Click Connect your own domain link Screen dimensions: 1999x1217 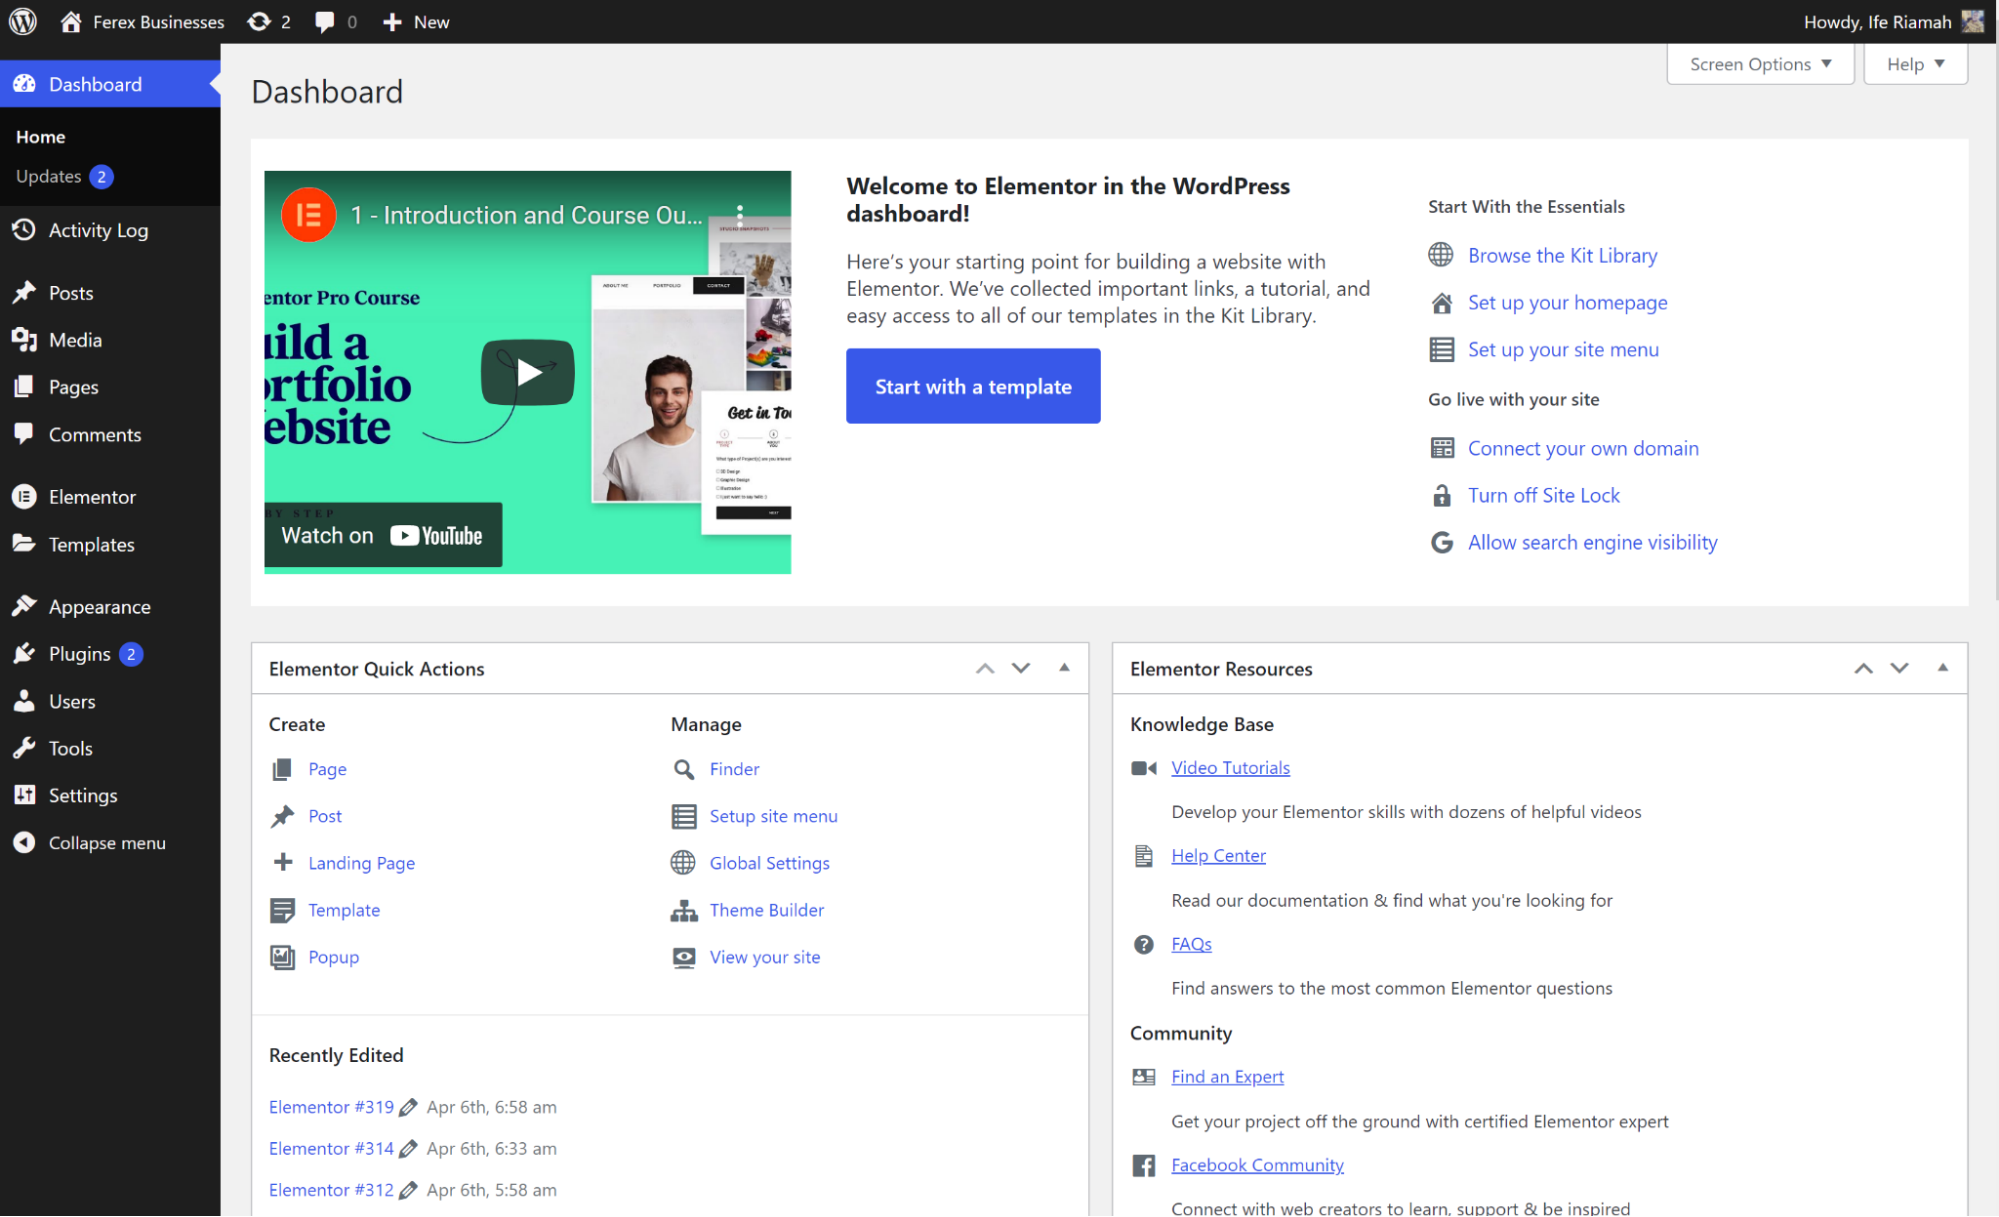coord(1583,448)
